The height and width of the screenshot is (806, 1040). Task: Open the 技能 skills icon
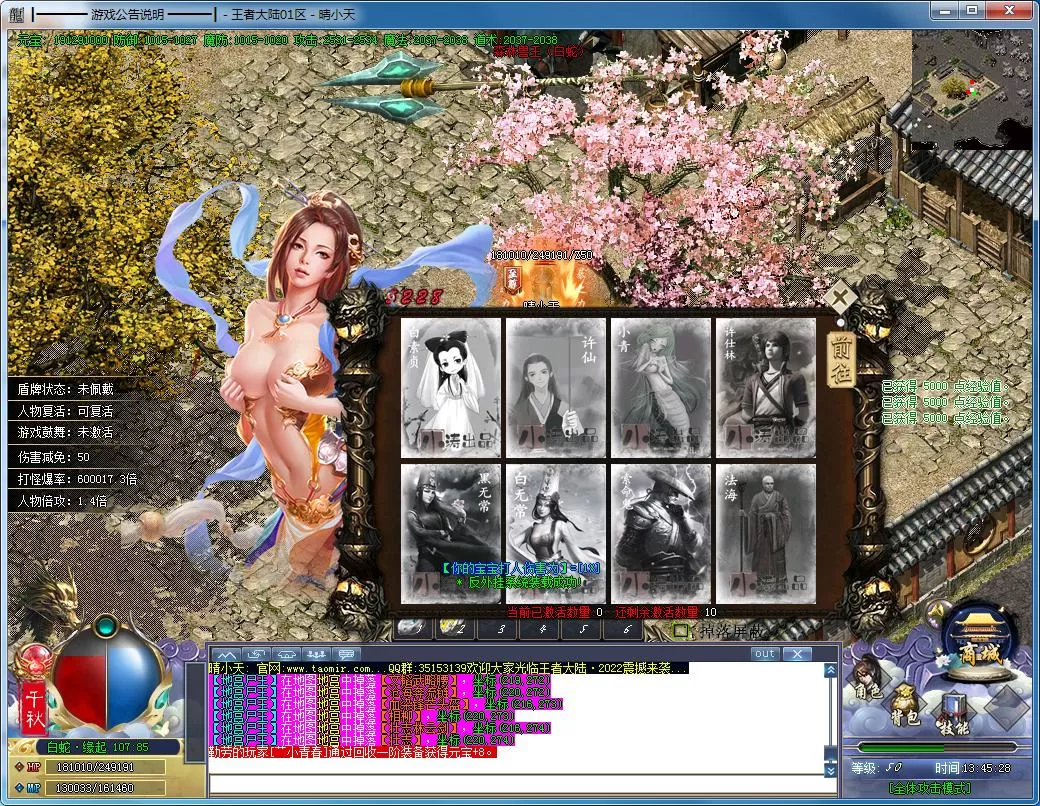tap(953, 714)
